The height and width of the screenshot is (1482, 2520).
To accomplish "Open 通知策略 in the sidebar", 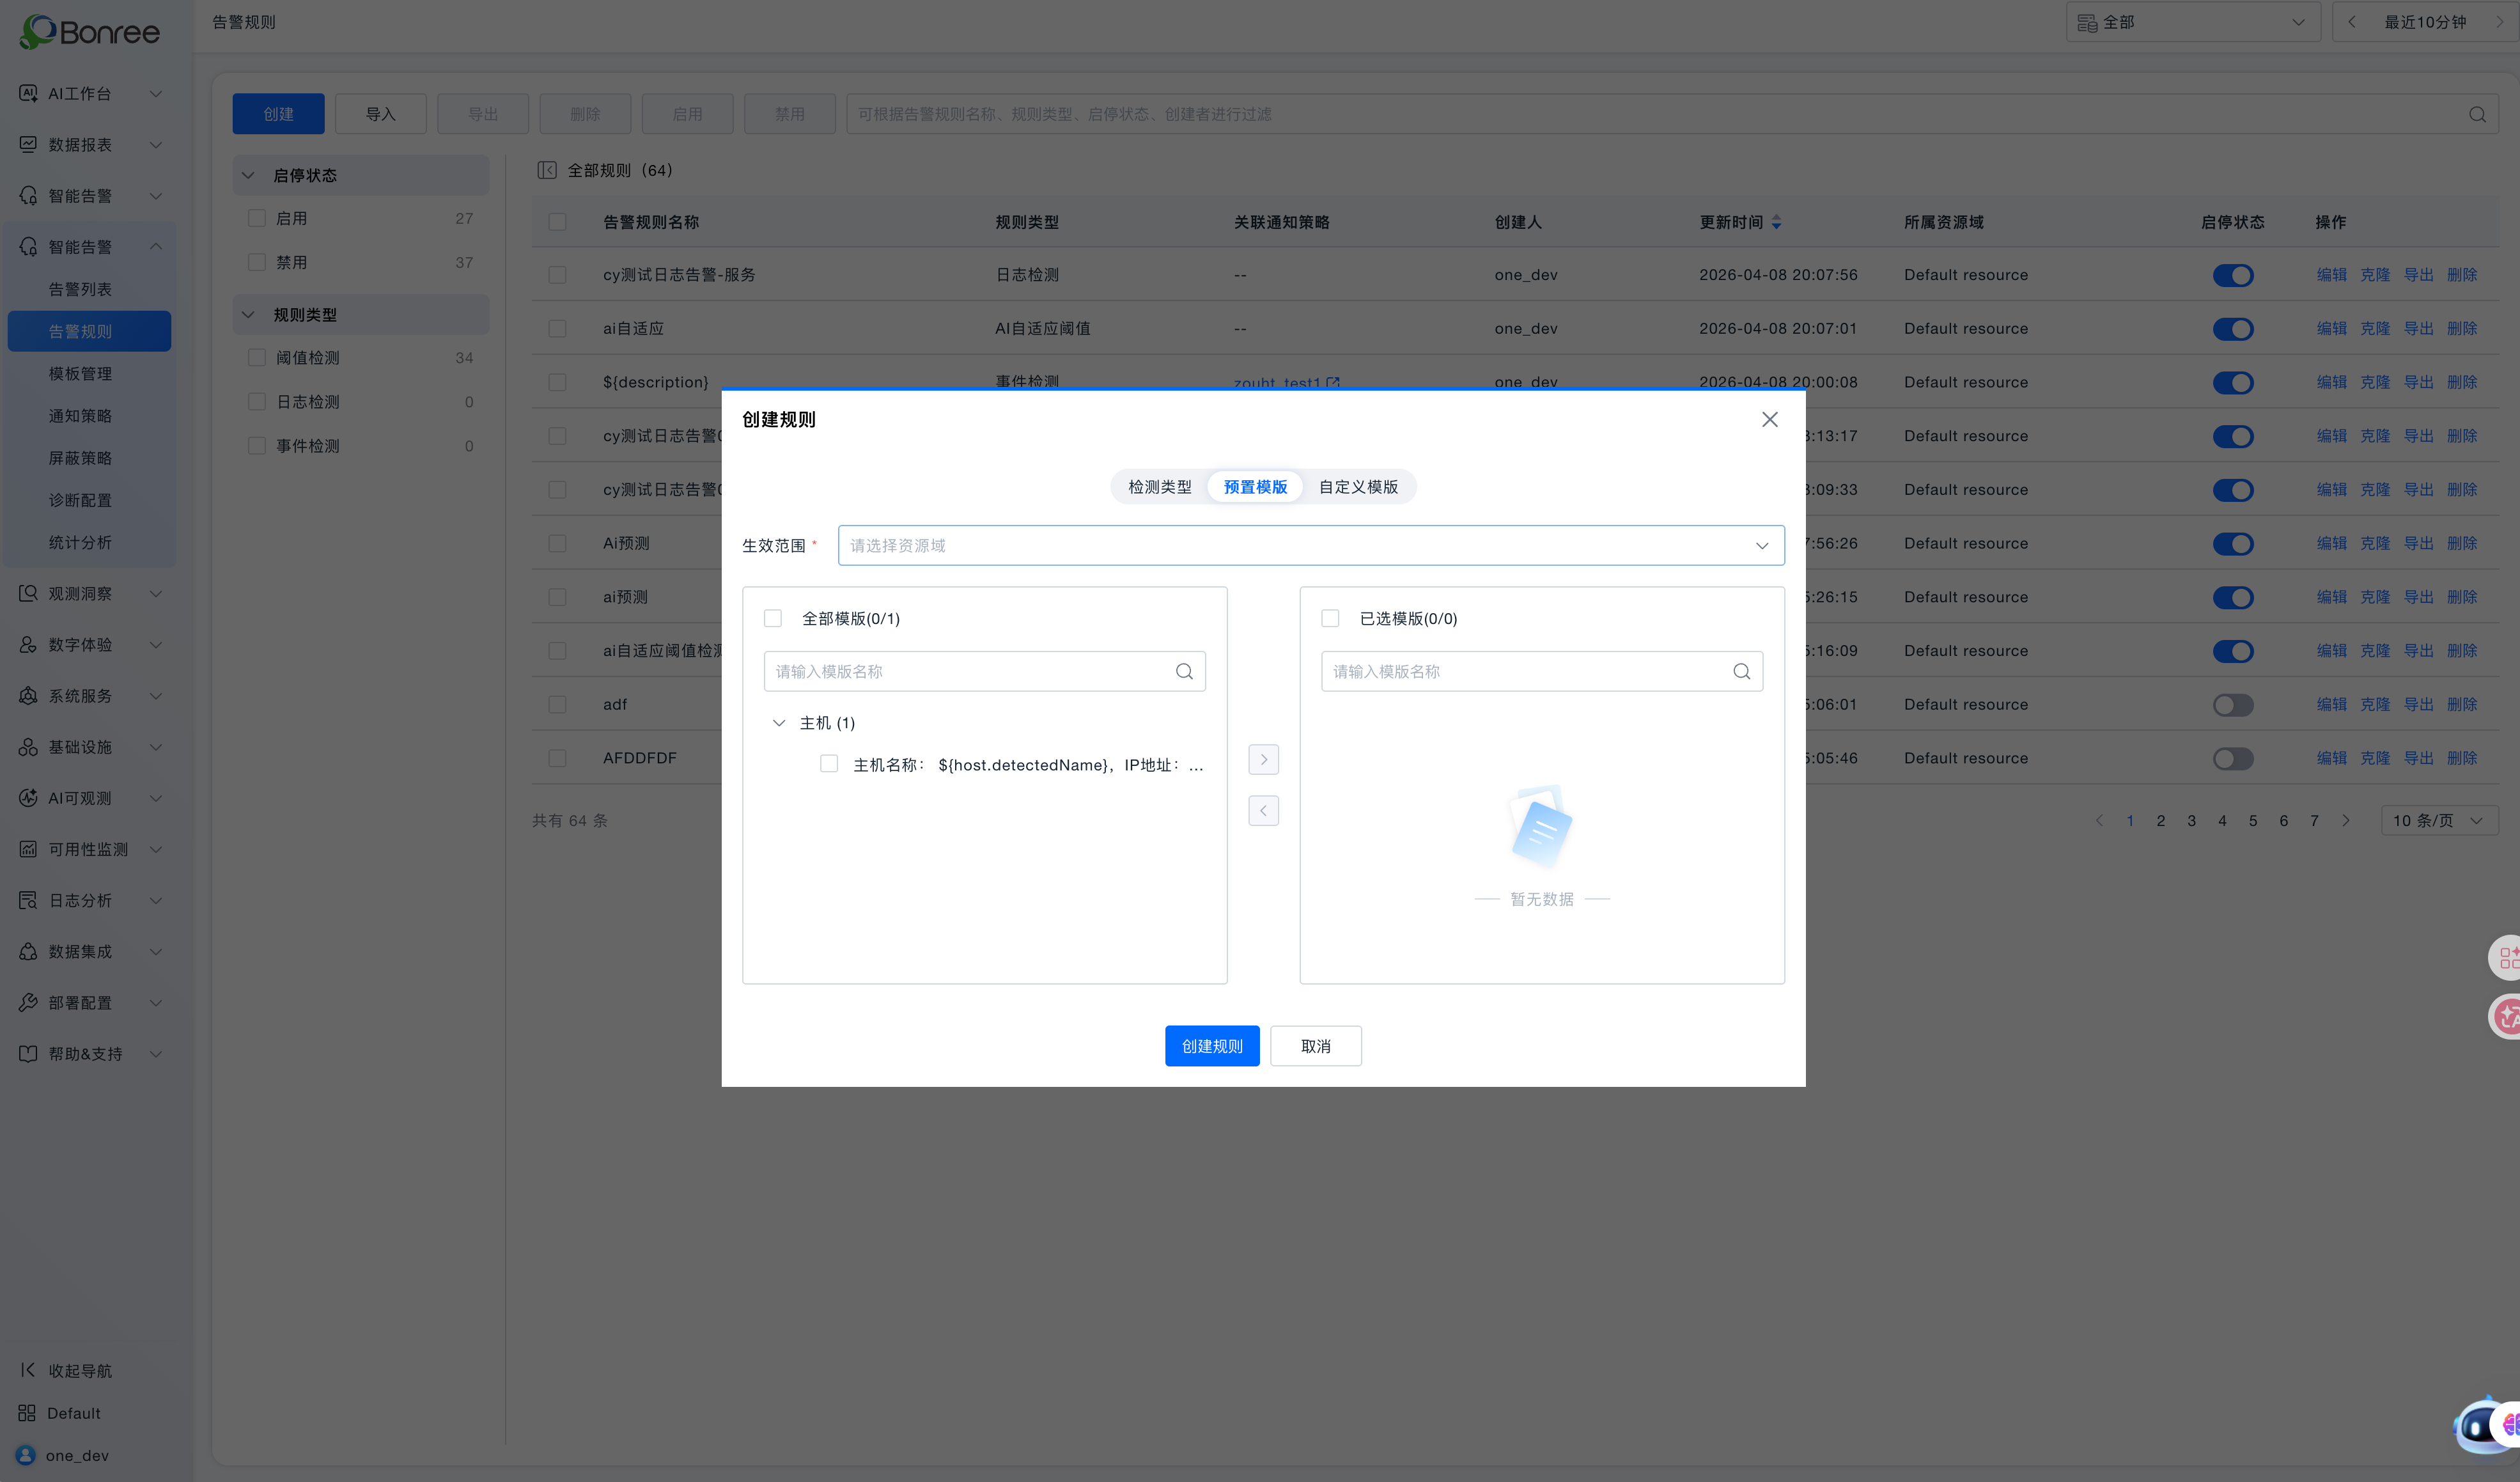I will 81,415.
